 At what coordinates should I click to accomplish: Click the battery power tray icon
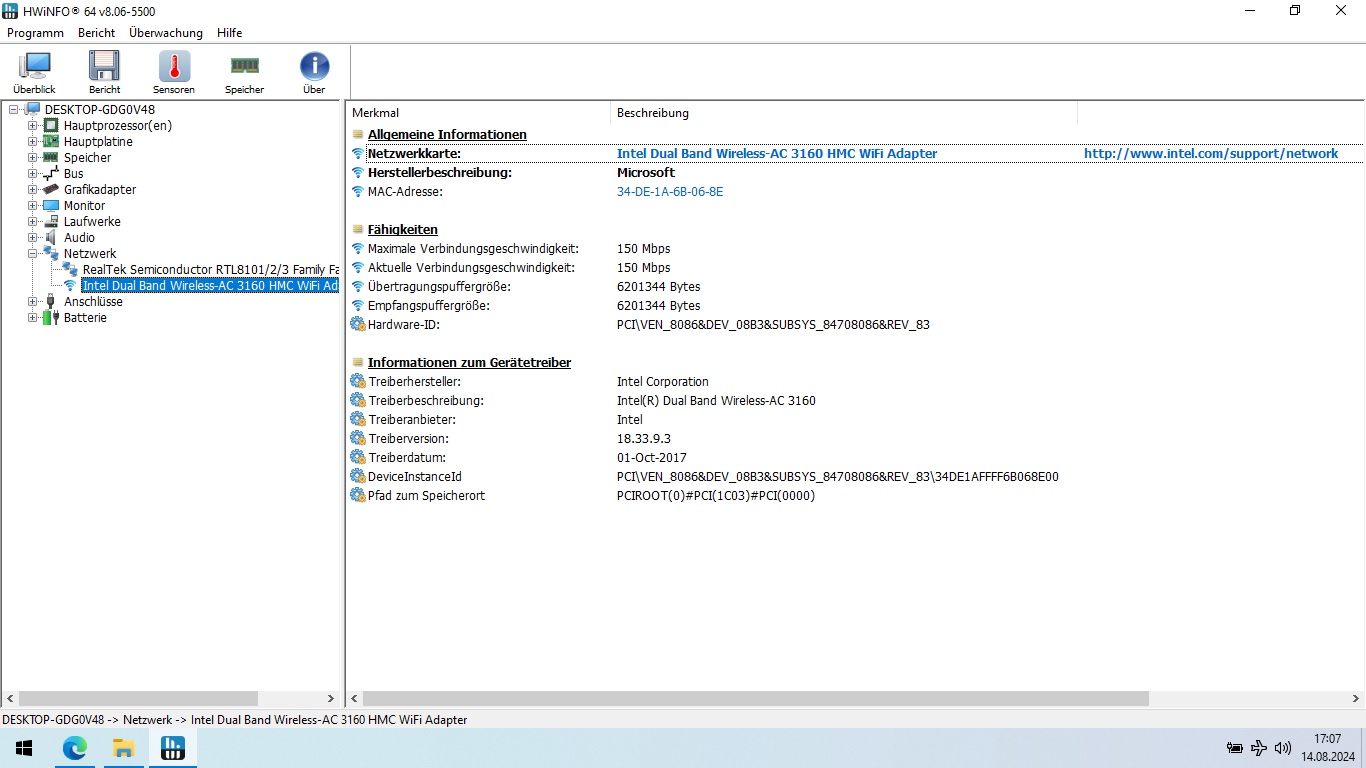pyautogui.click(x=1235, y=748)
